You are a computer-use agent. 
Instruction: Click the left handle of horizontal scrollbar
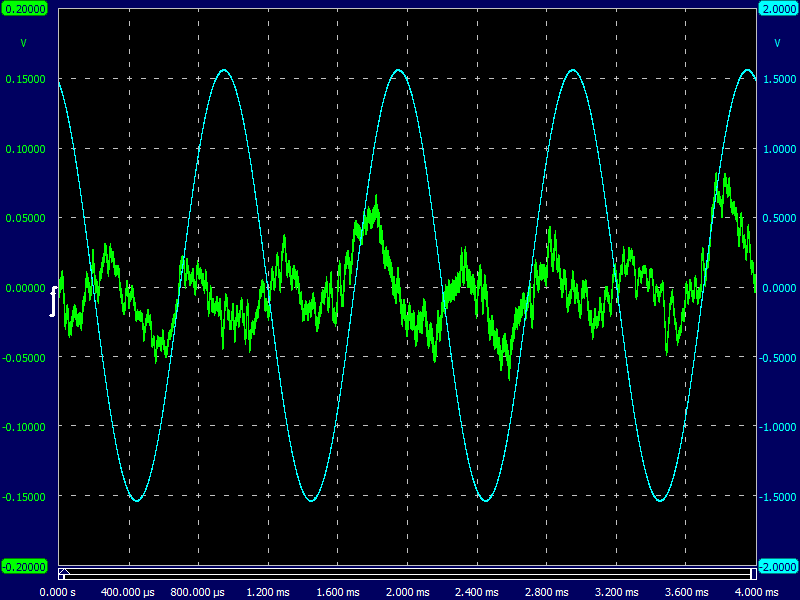tap(62, 577)
